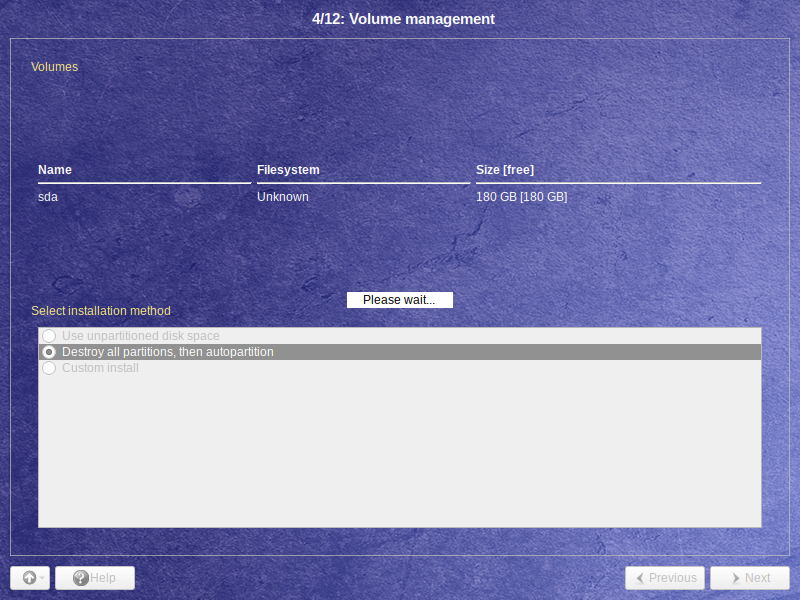This screenshot has width=800, height=600.
Task: Click the sda volume name
Action: click(x=48, y=197)
